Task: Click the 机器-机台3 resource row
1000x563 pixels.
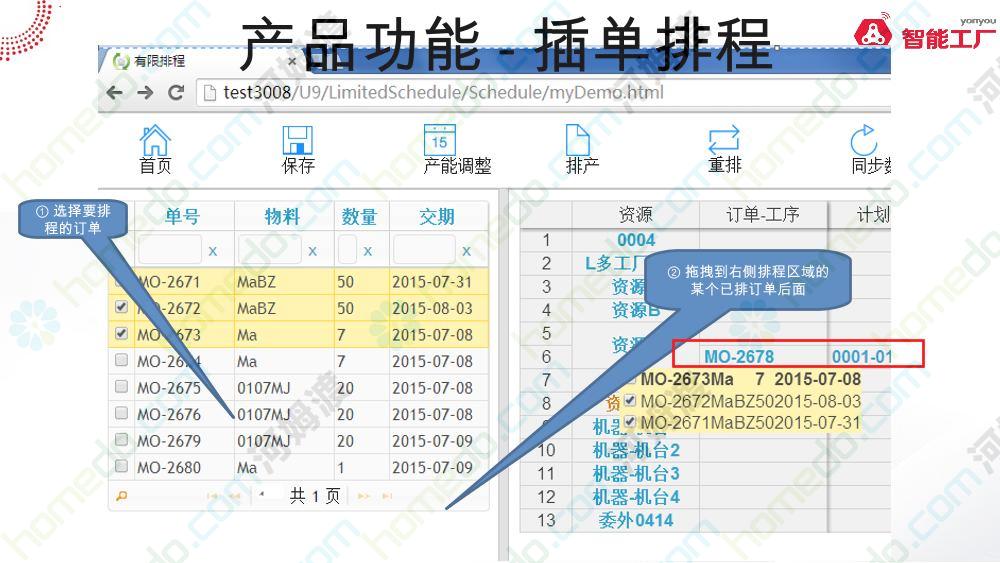Action: (636, 473)
